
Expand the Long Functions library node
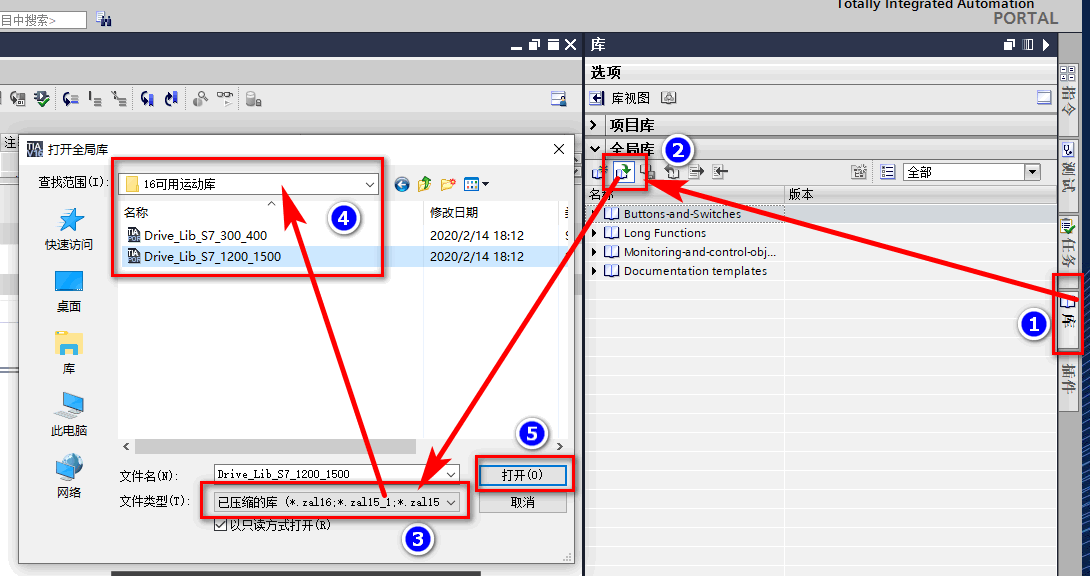594,233
